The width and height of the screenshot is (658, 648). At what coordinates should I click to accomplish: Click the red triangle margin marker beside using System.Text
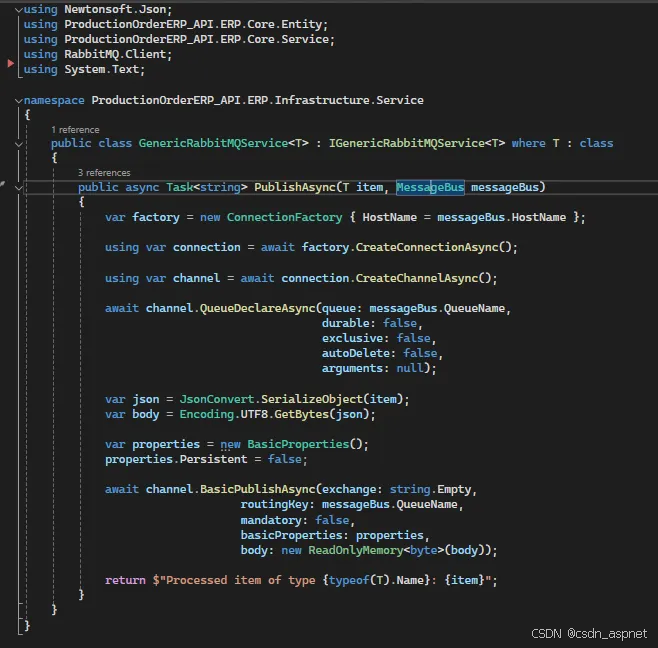point(10,64)
